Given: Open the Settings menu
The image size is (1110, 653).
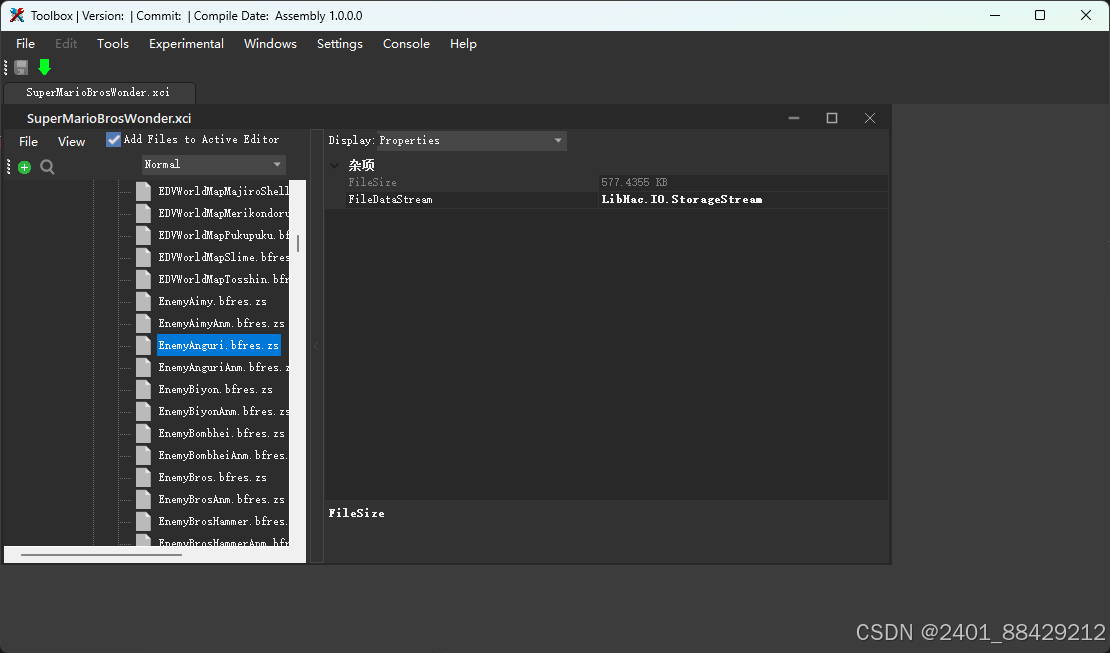Looking at the screenshot, I should (x=340, y=44).
